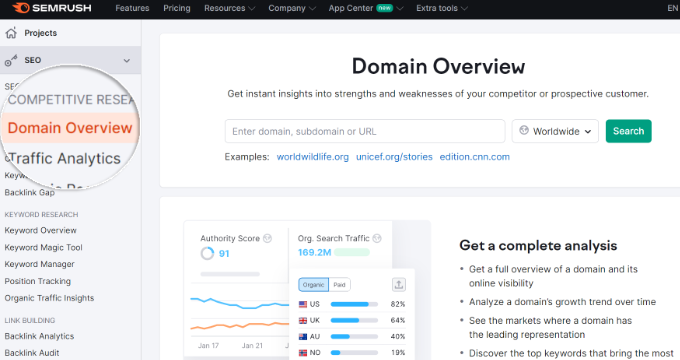Collapse the SEO section chevron
This screenshot has width=680, height=360.
127,60
